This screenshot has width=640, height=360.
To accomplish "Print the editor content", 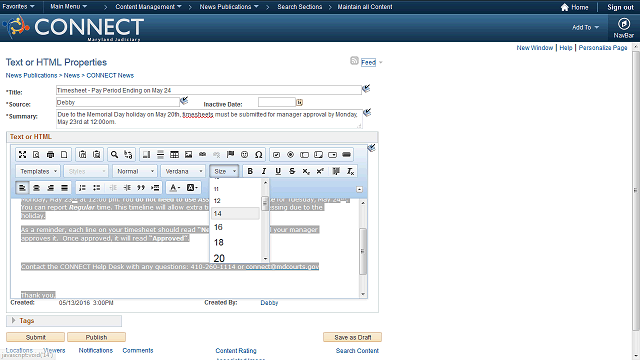I will point(50,155).
